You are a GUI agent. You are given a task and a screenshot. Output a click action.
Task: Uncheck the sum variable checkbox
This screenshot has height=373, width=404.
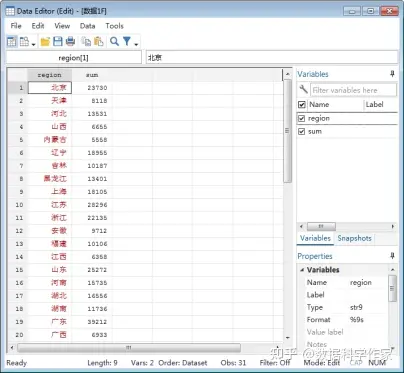pyautogui.click(x=302, y=131)
